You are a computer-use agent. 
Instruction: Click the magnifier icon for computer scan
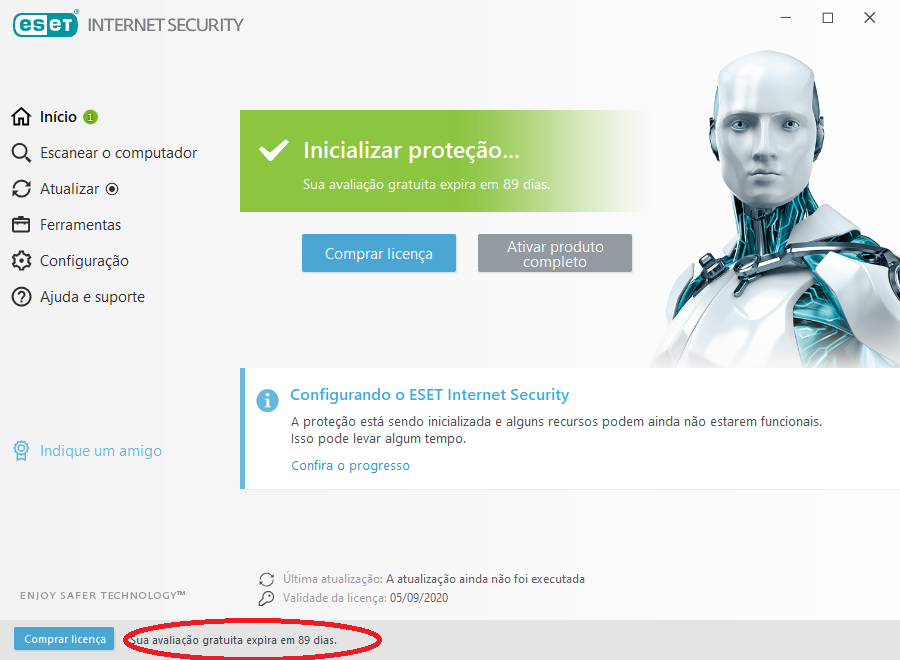[21, 153]
